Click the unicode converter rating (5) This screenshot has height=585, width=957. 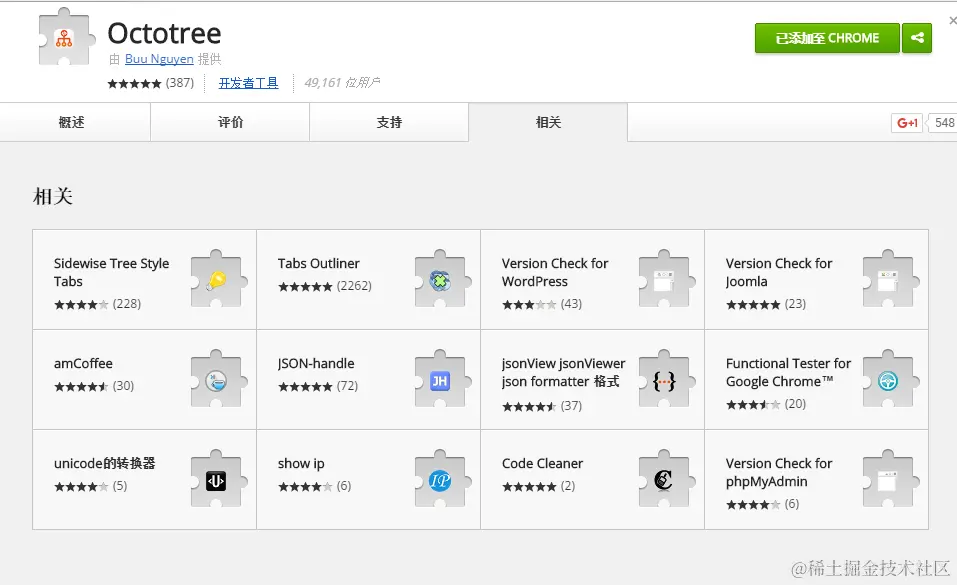[90, 486]
